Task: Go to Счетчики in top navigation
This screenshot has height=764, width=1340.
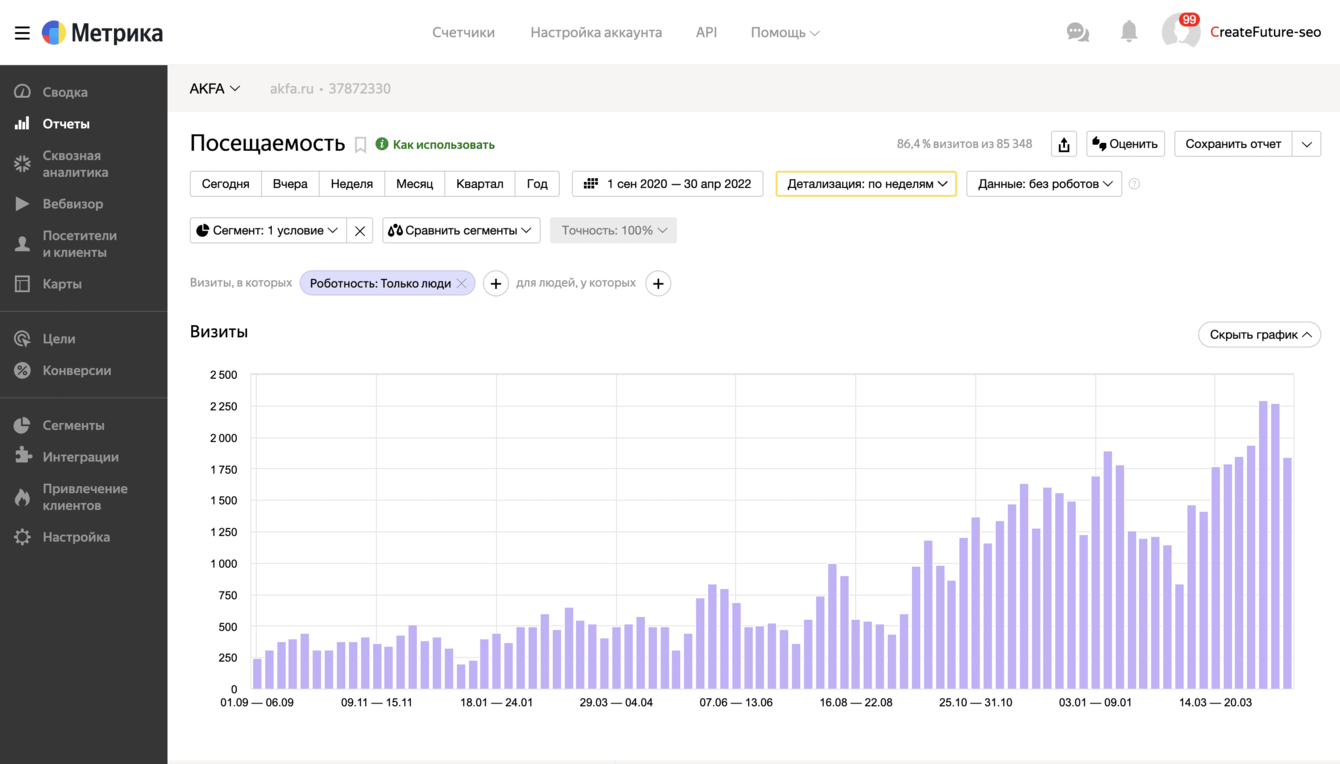Action: click(463, 32)
